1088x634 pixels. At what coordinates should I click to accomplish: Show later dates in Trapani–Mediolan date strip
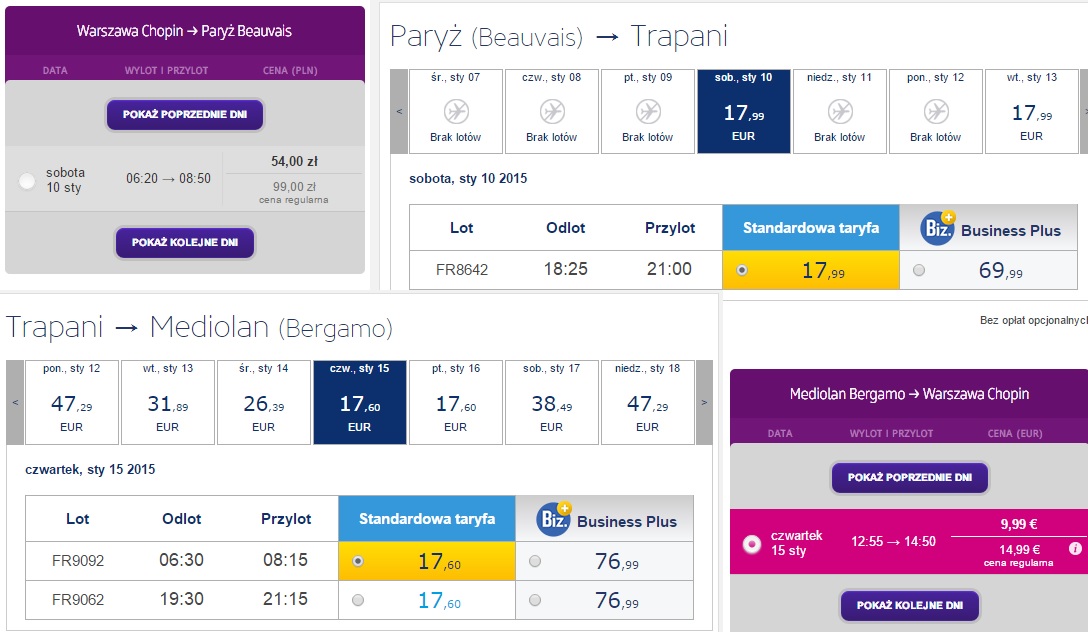click(704, 402)
